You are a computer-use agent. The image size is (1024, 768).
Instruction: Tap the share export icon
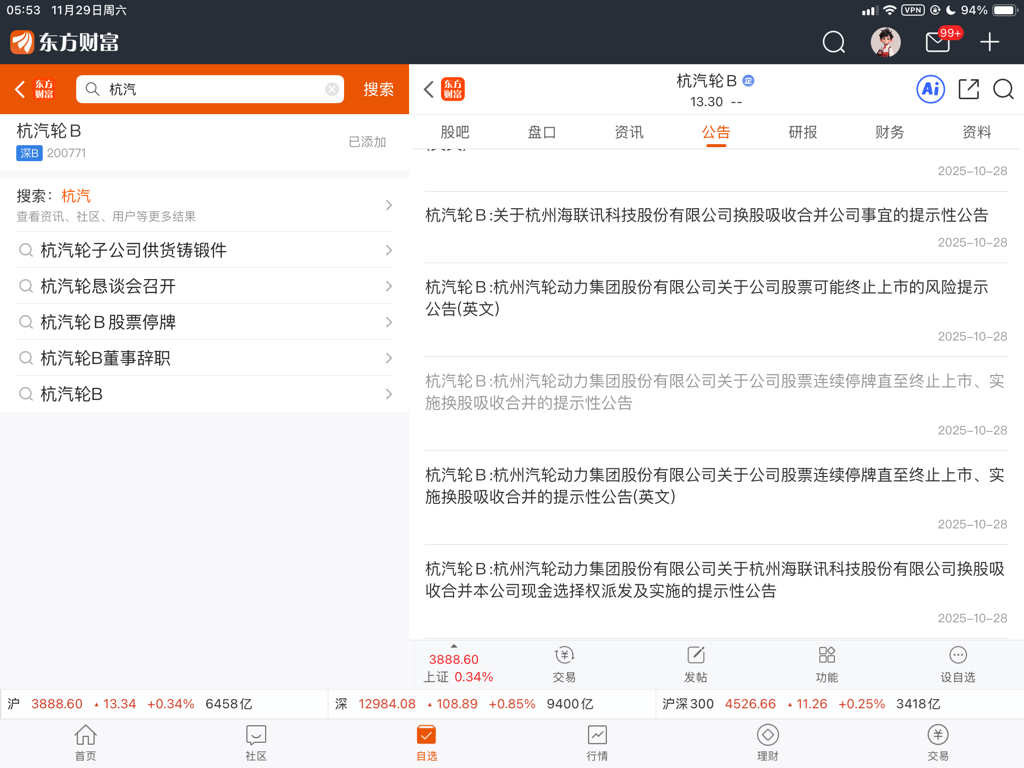(968, 89)
